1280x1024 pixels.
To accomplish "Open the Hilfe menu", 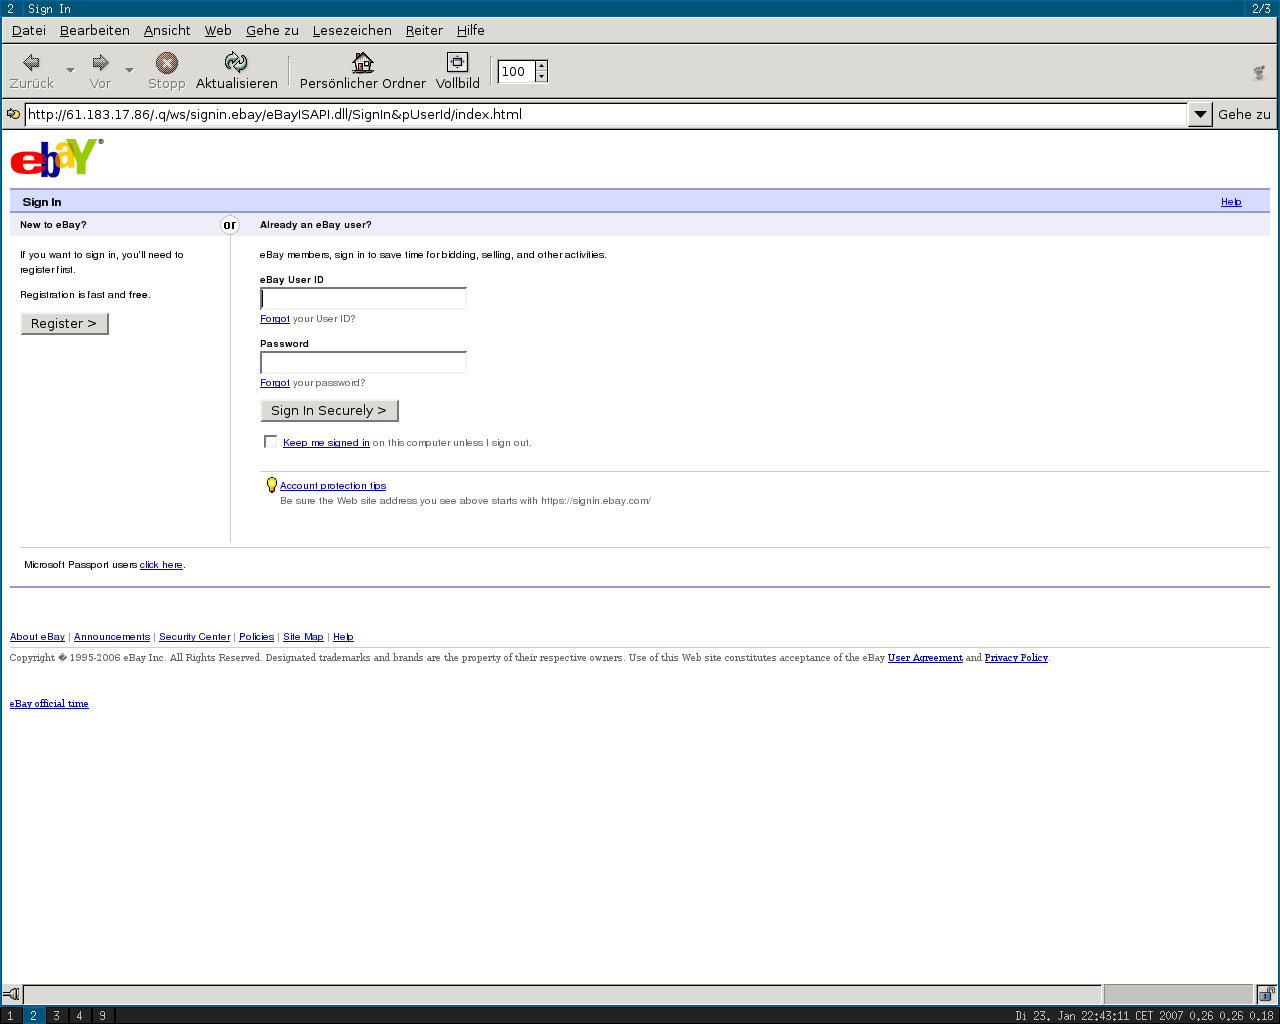I will [471, 30].
